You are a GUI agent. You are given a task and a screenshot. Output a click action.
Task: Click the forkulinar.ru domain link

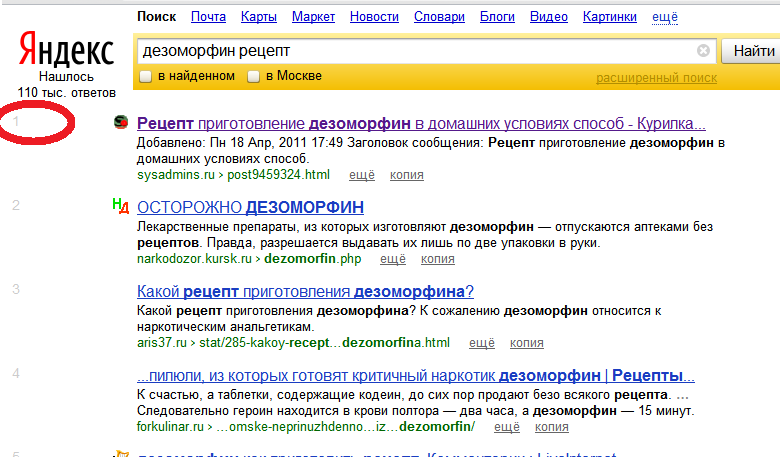click(x=170, y=427)
